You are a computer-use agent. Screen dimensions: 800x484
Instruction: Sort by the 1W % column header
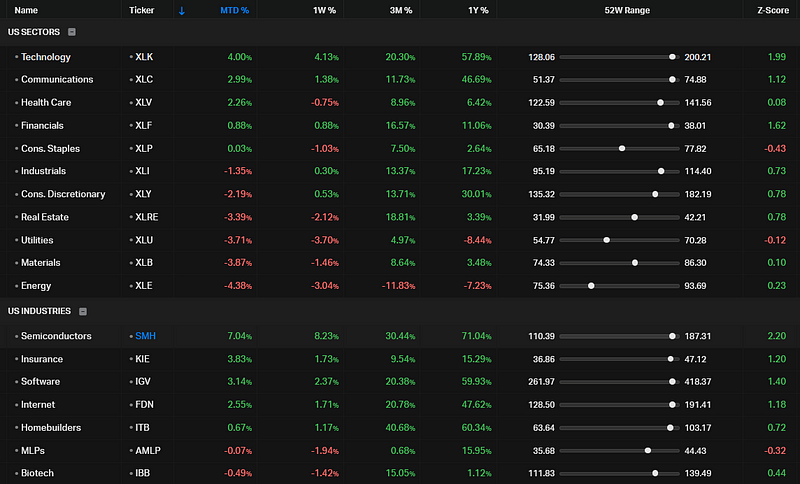[x=324, y=10]
